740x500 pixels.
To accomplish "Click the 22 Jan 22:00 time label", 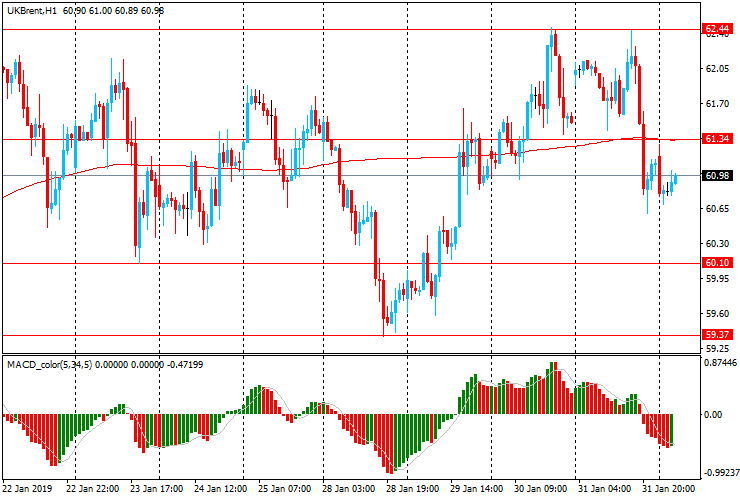I will click(x=93, y=490).
